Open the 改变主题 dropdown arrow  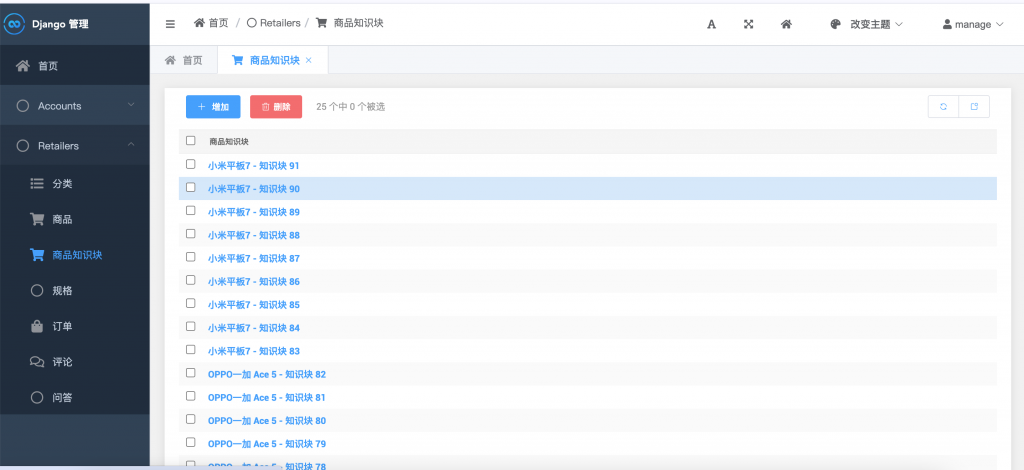[899, 24]
